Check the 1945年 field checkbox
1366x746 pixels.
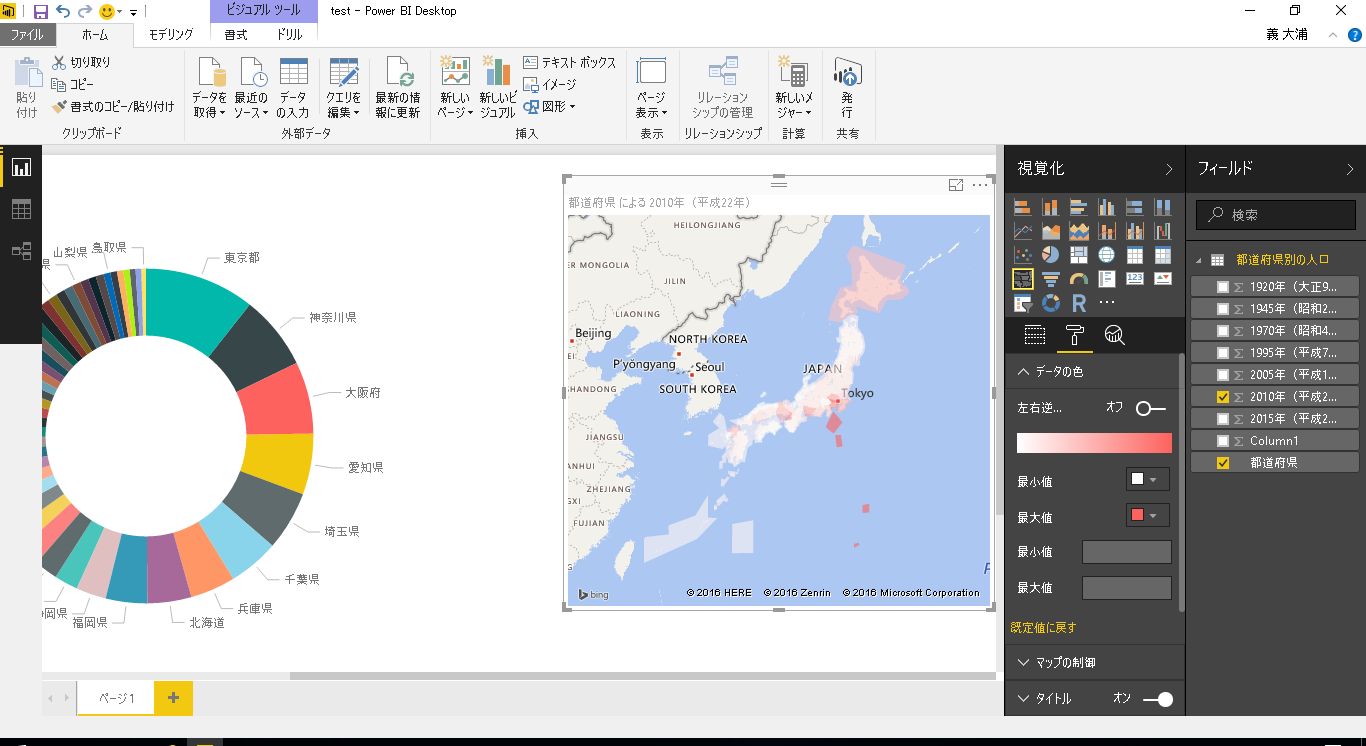tap(1222, 309)
